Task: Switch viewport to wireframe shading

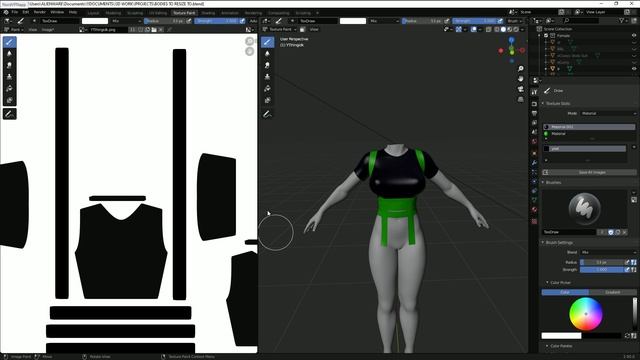Action: (x=497, y=29)
